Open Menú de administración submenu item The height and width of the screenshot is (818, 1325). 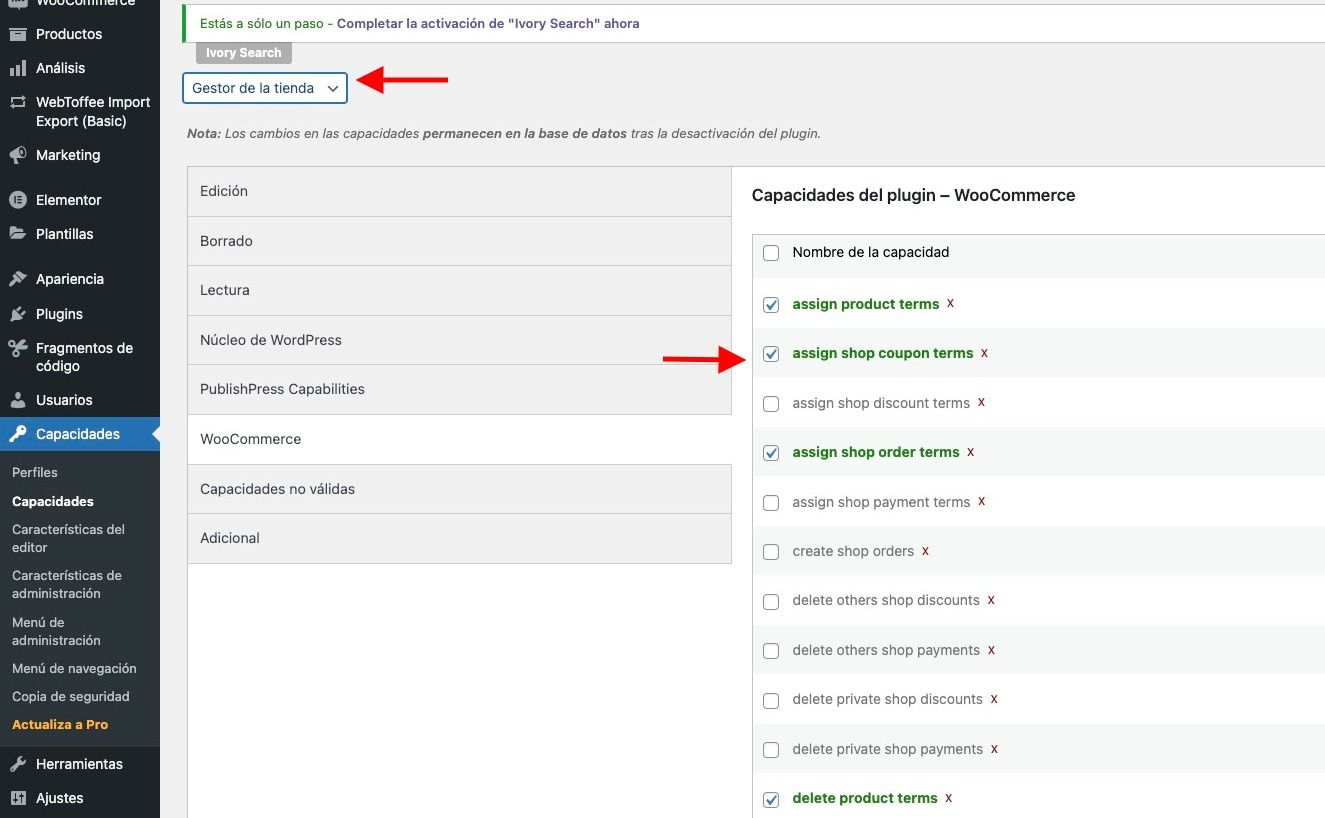click(56, 631)
